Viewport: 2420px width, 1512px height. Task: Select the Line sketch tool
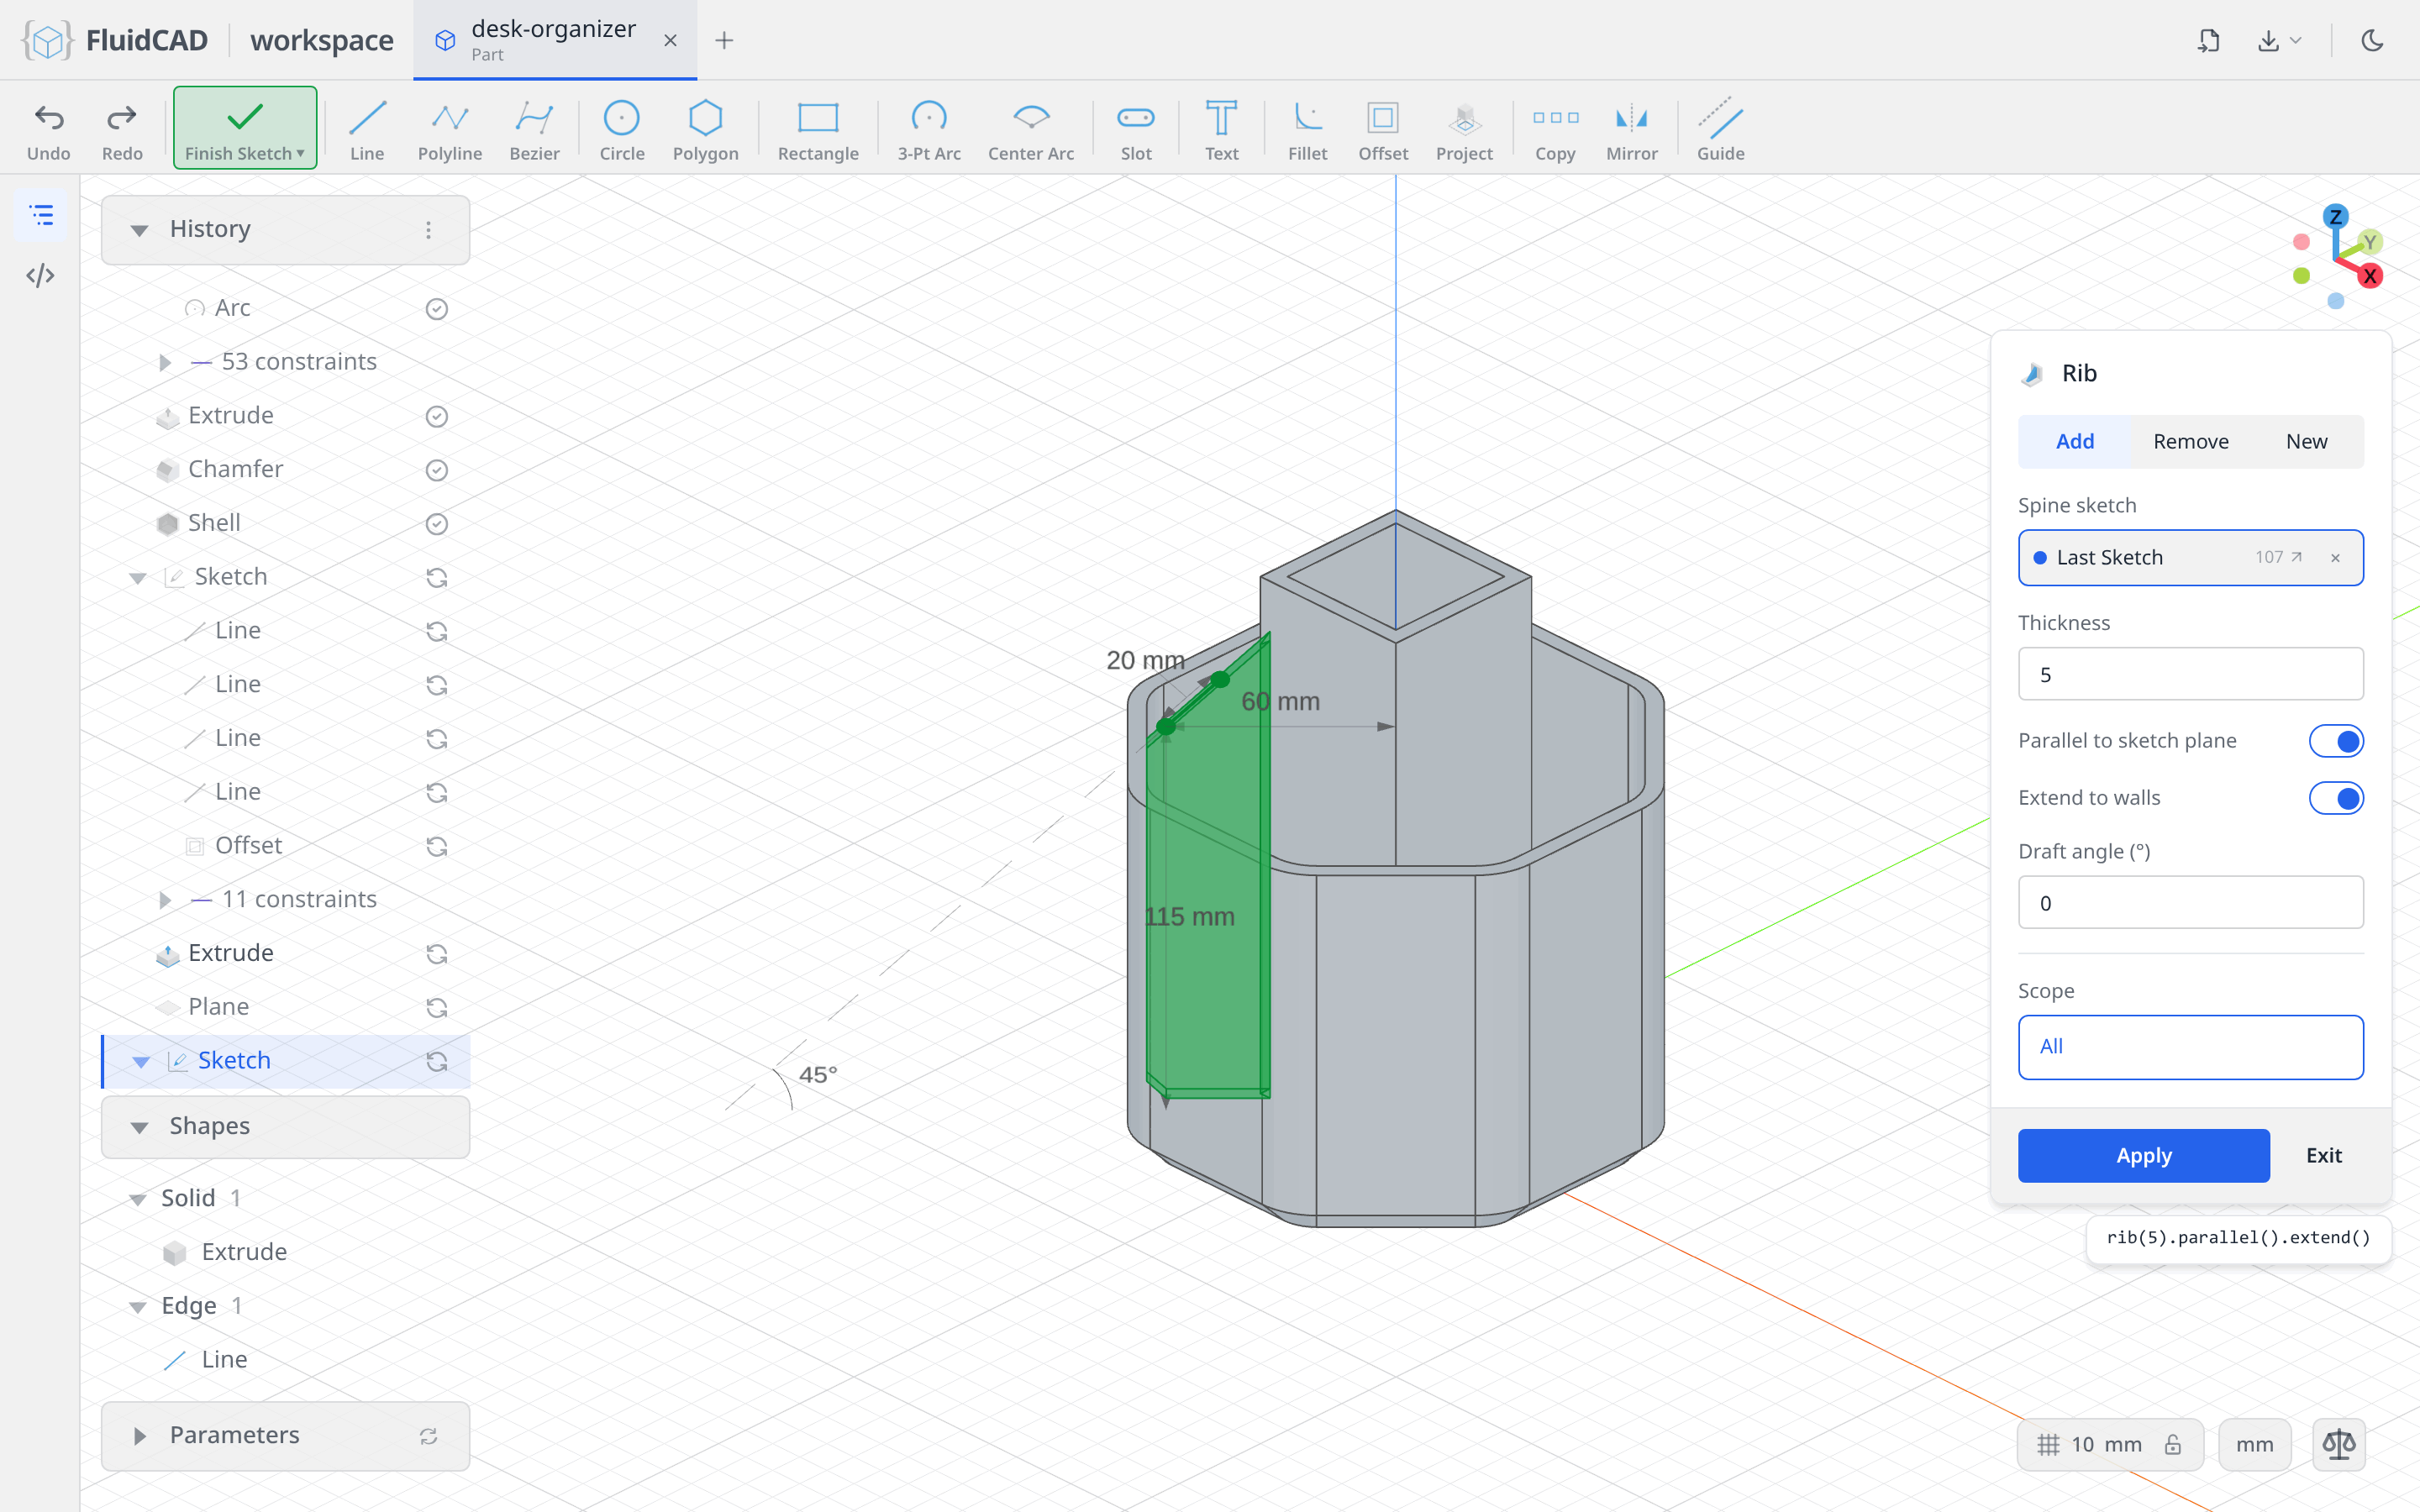(367, 129)
